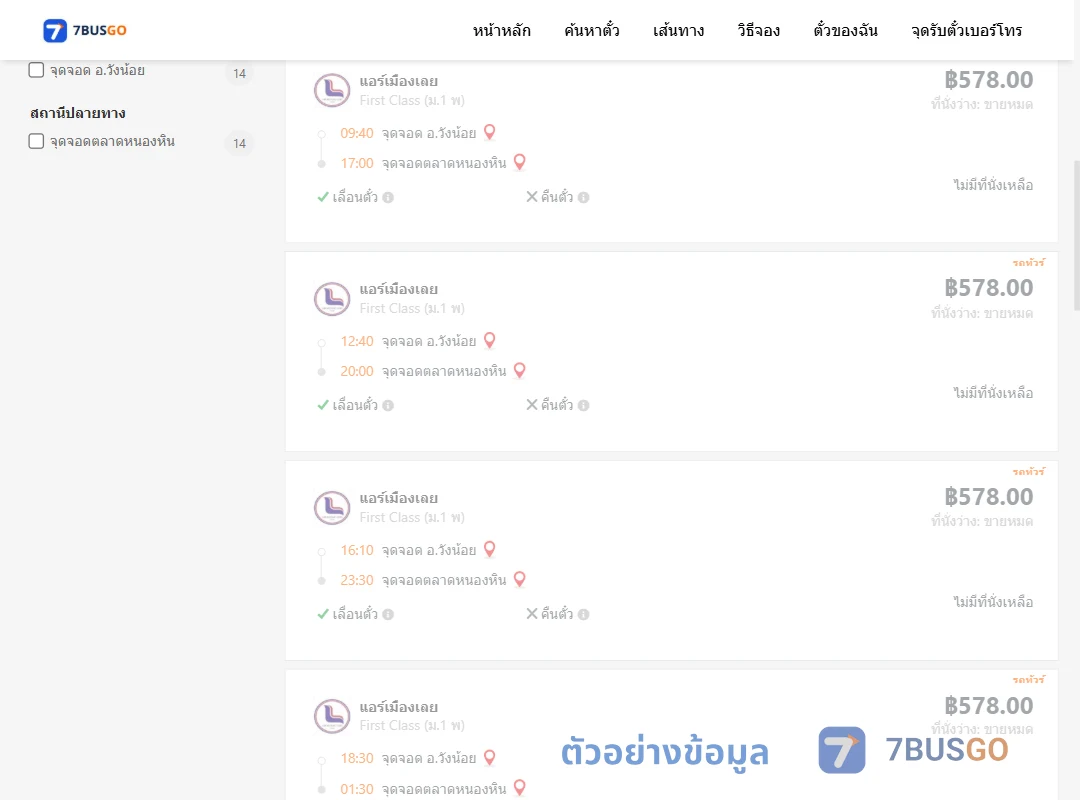This screenshot has width=1080, height=800.
Task: Open the 7BUSGO logo in header
Action: tap(85, 30)
